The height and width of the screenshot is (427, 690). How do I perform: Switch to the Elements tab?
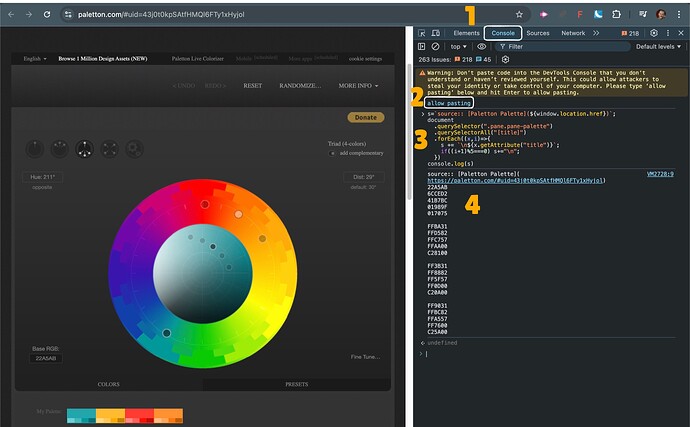[x=466, y=33]
